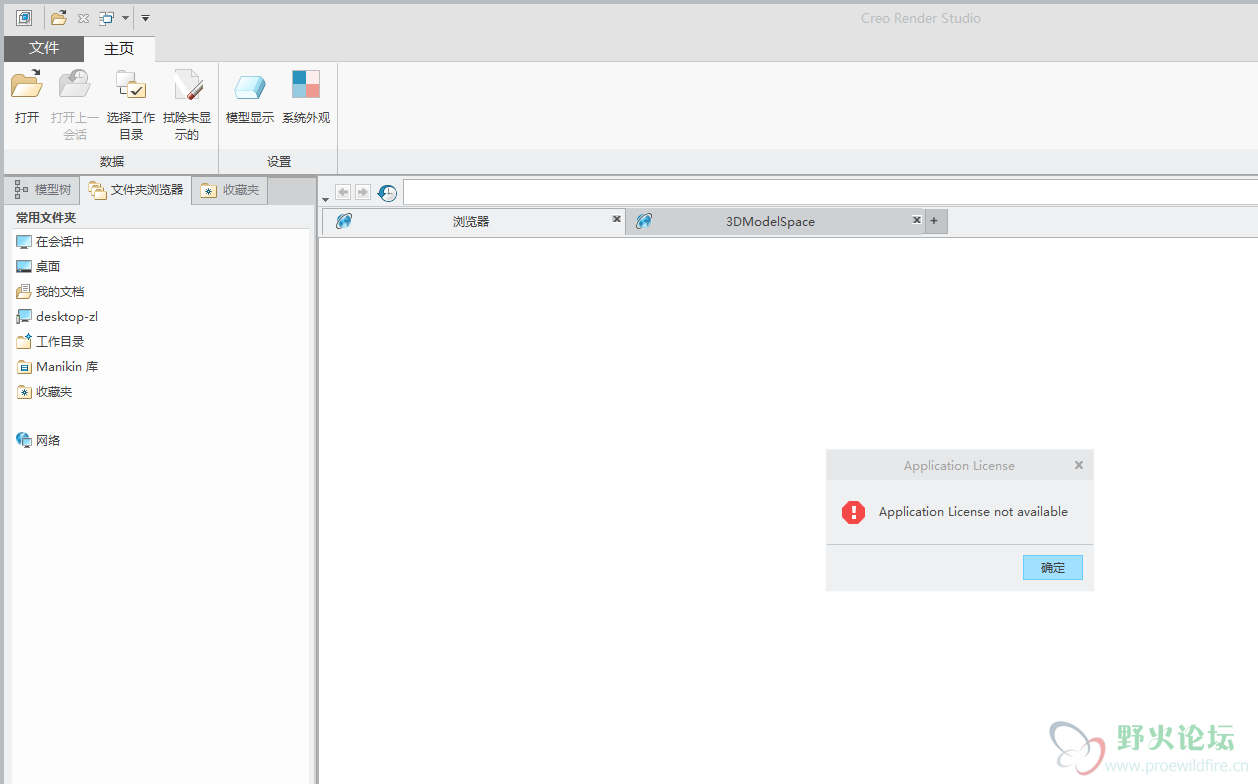Close the 浏览器 browser tab
Image resolution: width=1258 pixels, height=784 pixels.
click(617, 219)
